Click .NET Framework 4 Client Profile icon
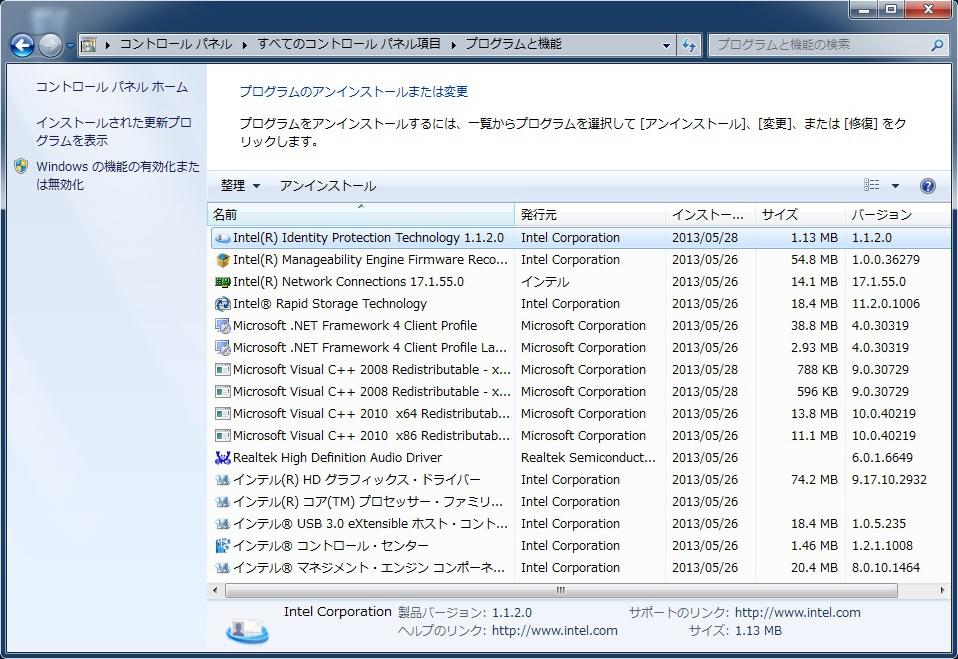958x659 pixels. point(223,326)
